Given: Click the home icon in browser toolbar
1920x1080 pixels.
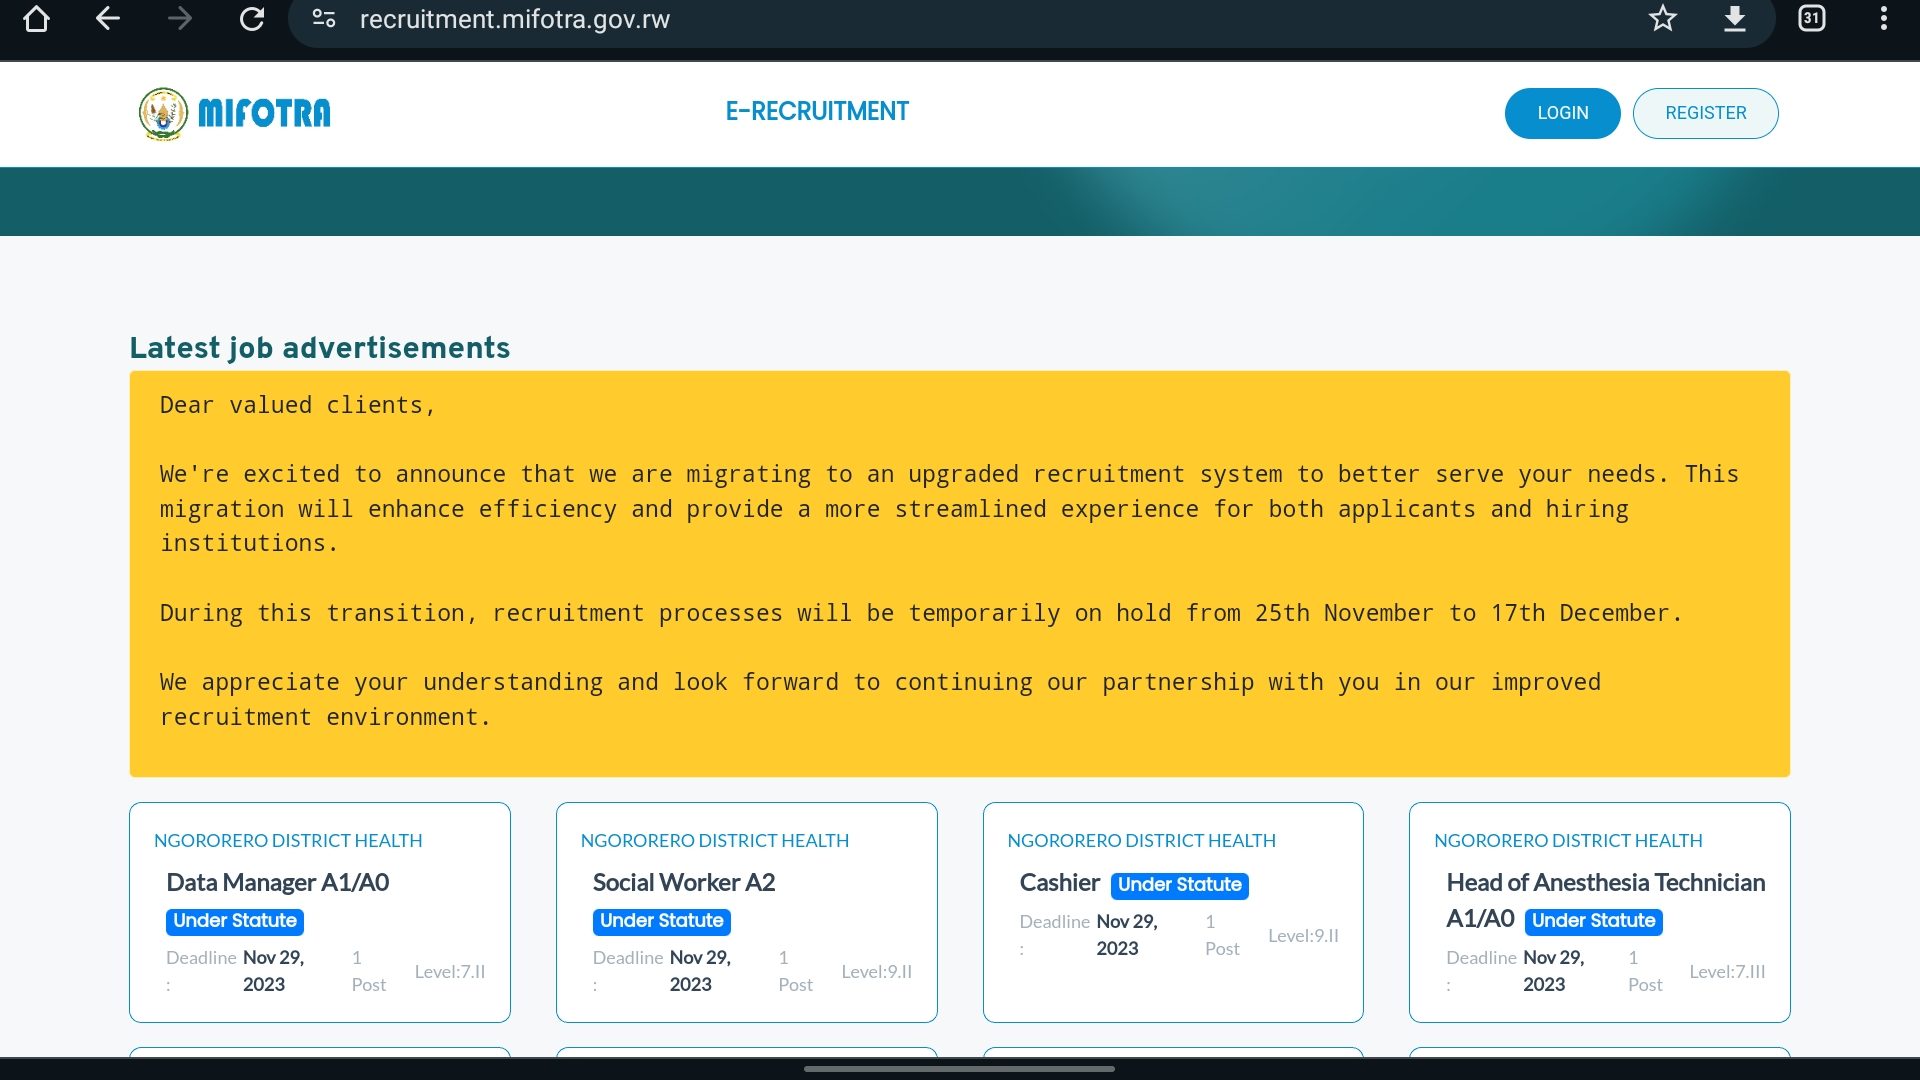Looking at the screenshot, I should 37,19.
